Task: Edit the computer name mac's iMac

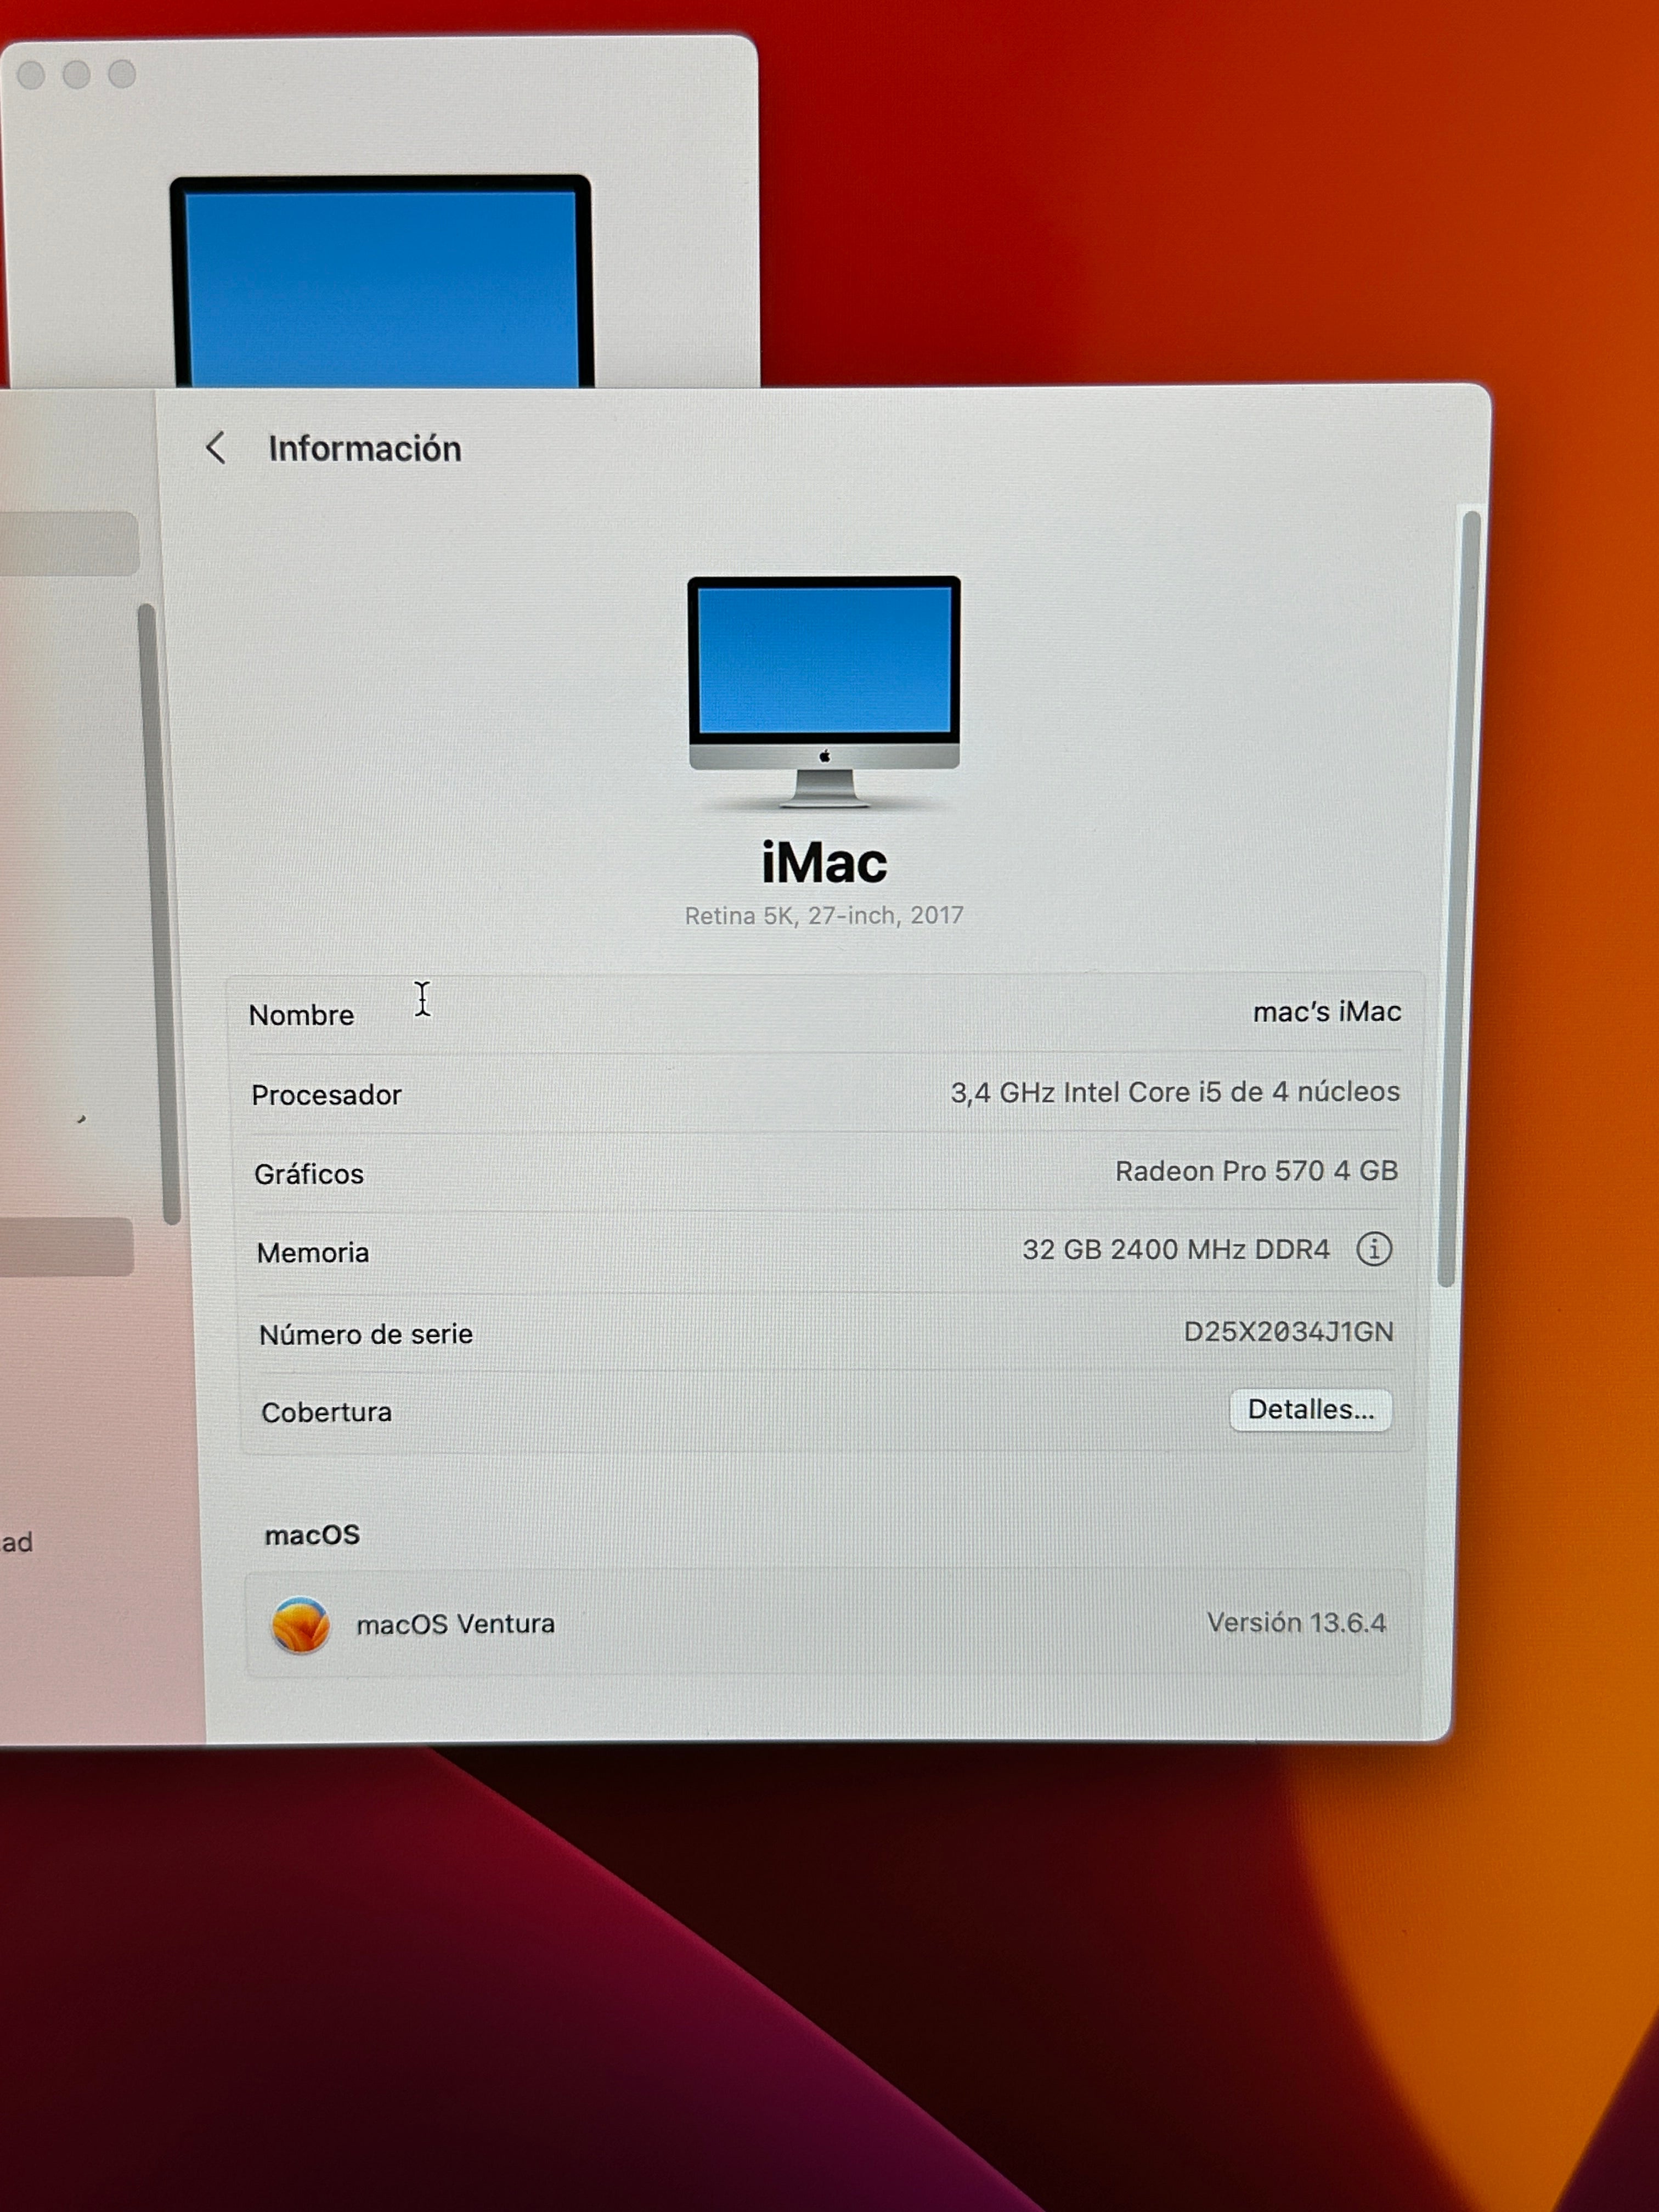Action: [1326, 1012]
